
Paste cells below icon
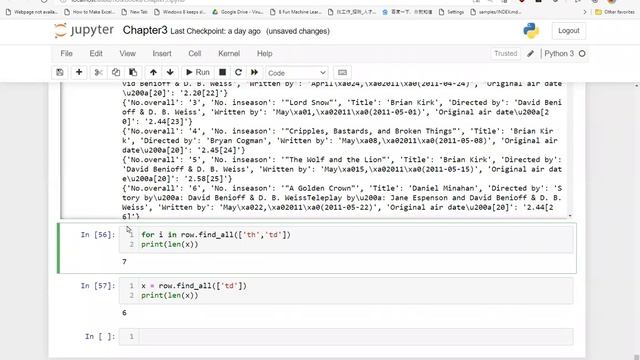point(133,73)
